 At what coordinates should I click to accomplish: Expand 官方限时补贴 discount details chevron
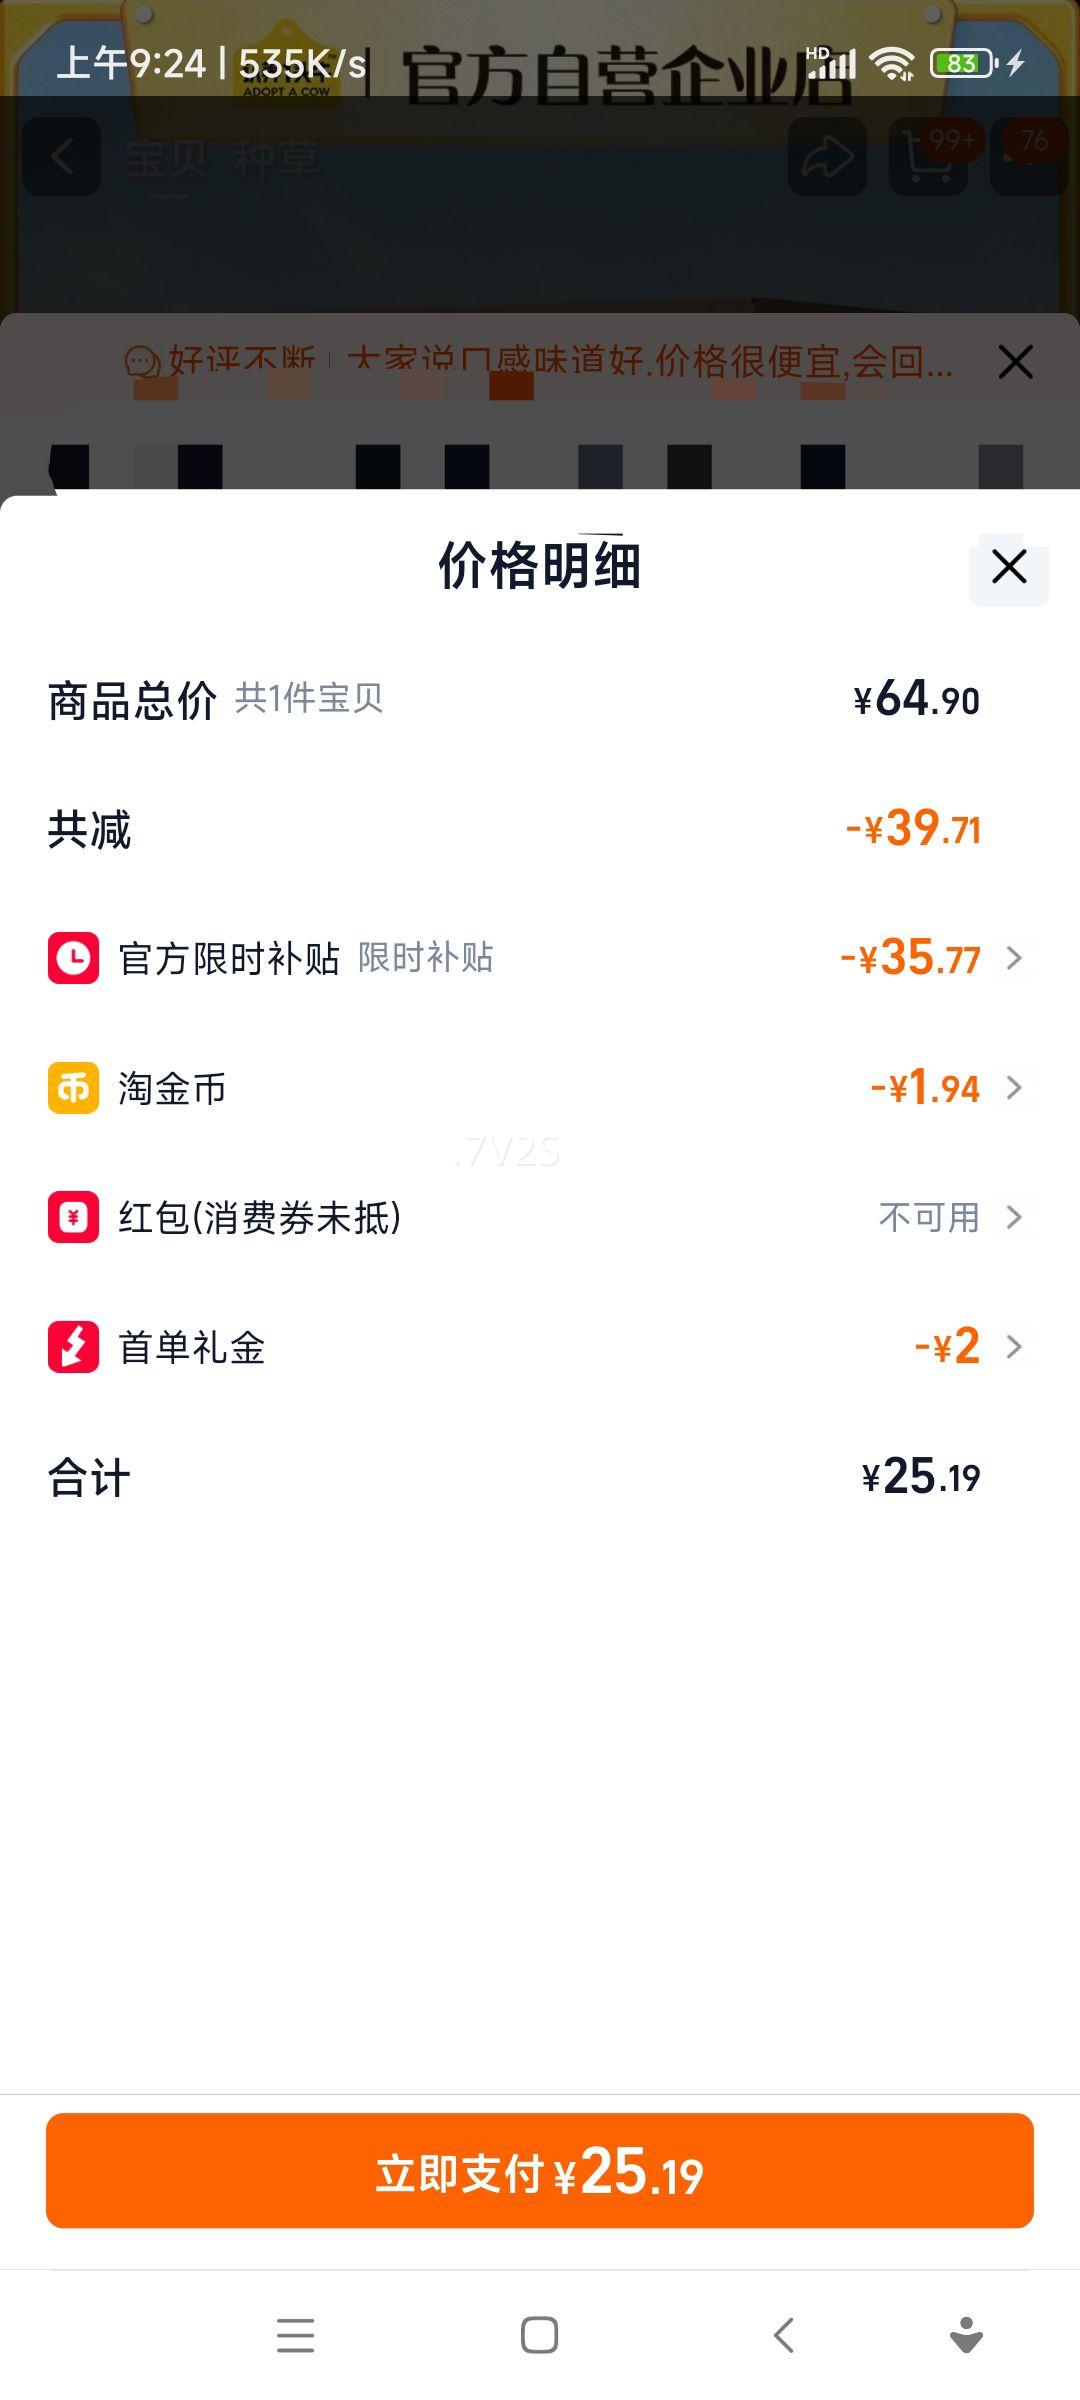pos(1014,958)
